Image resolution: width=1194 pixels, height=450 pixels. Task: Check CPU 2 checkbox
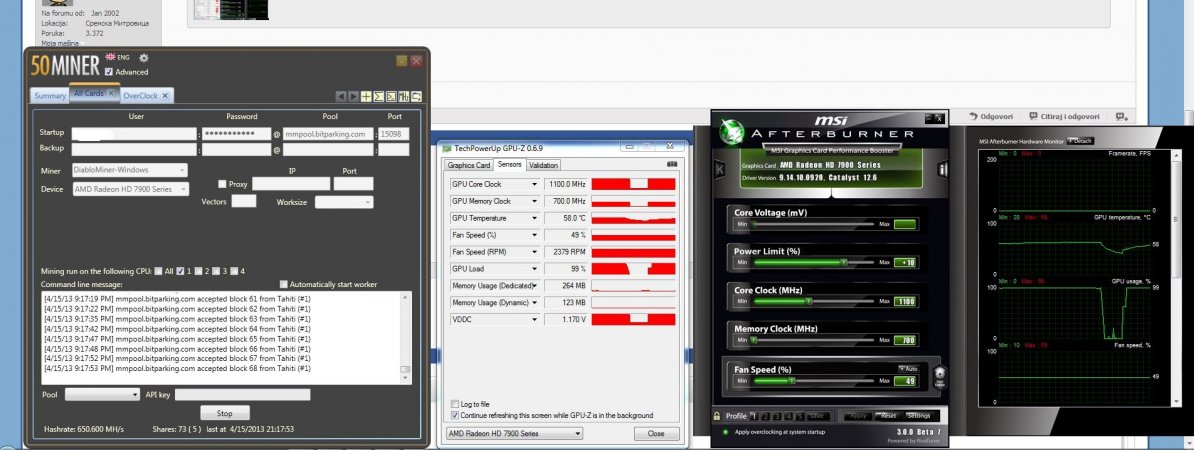[198, 271]
